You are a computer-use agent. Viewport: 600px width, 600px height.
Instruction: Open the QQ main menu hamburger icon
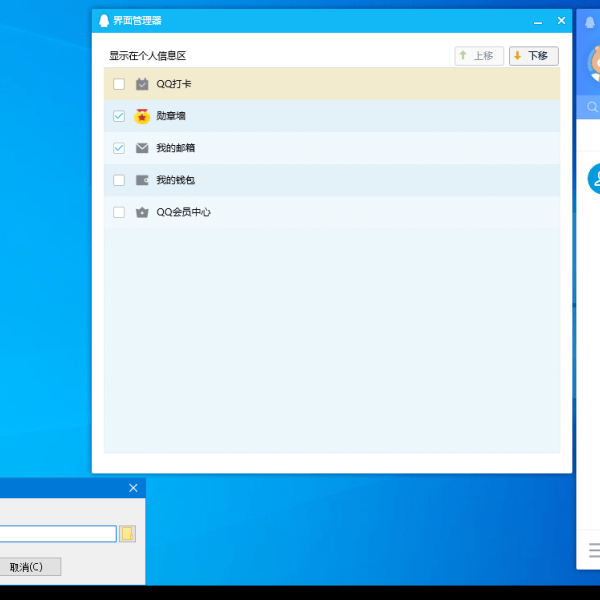[x=594, y=550]
